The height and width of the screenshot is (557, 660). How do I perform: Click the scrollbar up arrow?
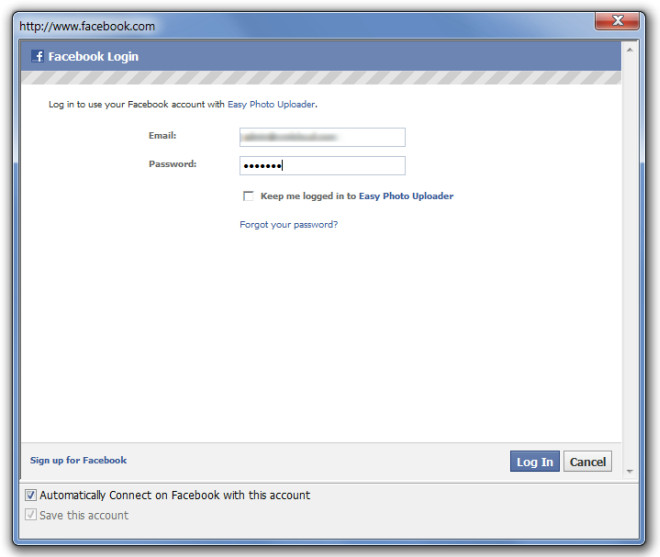click(x=630, y=50)
